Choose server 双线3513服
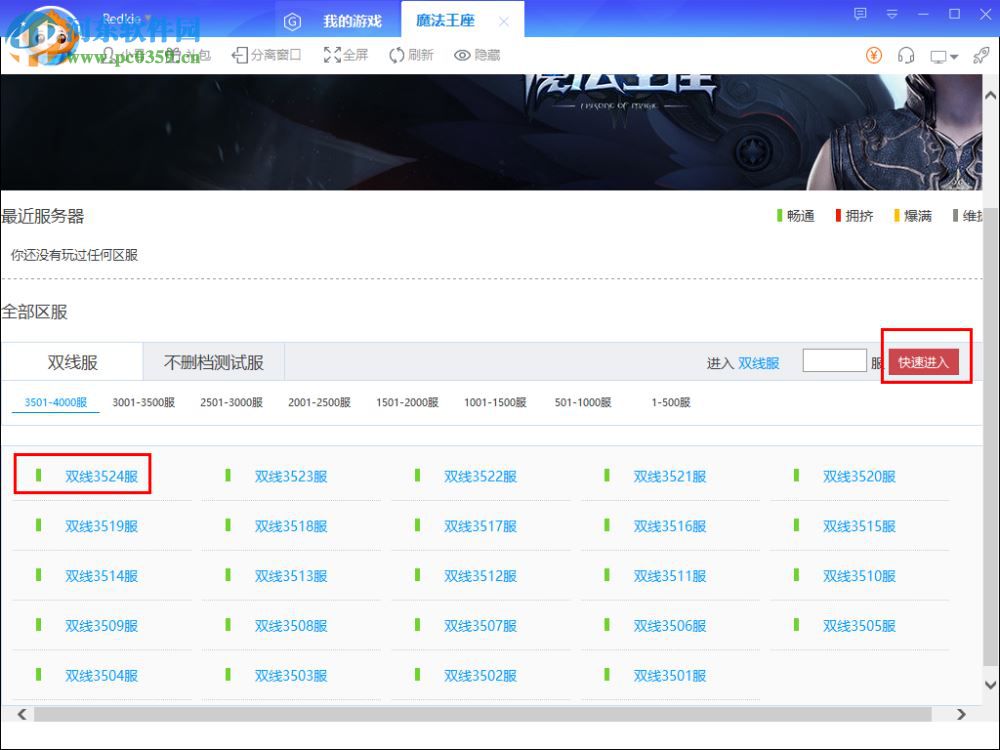This screenshot has height=750, width=1000. coord(291,576)
